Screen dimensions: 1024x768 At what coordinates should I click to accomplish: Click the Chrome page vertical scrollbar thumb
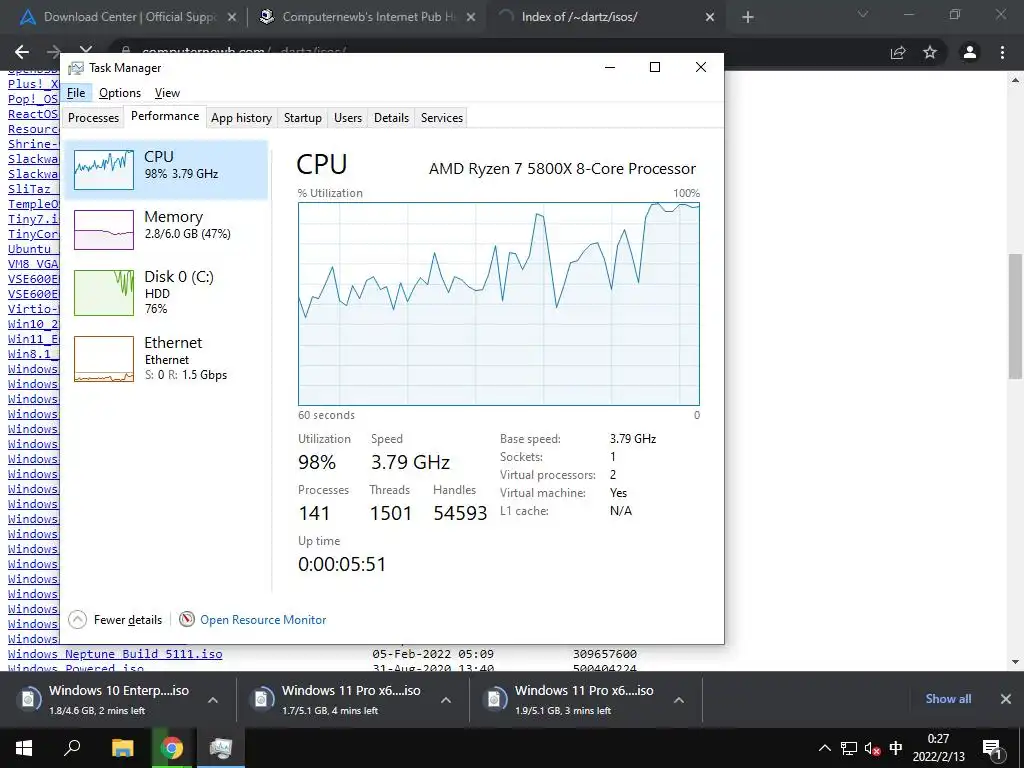coord(1015,316)
